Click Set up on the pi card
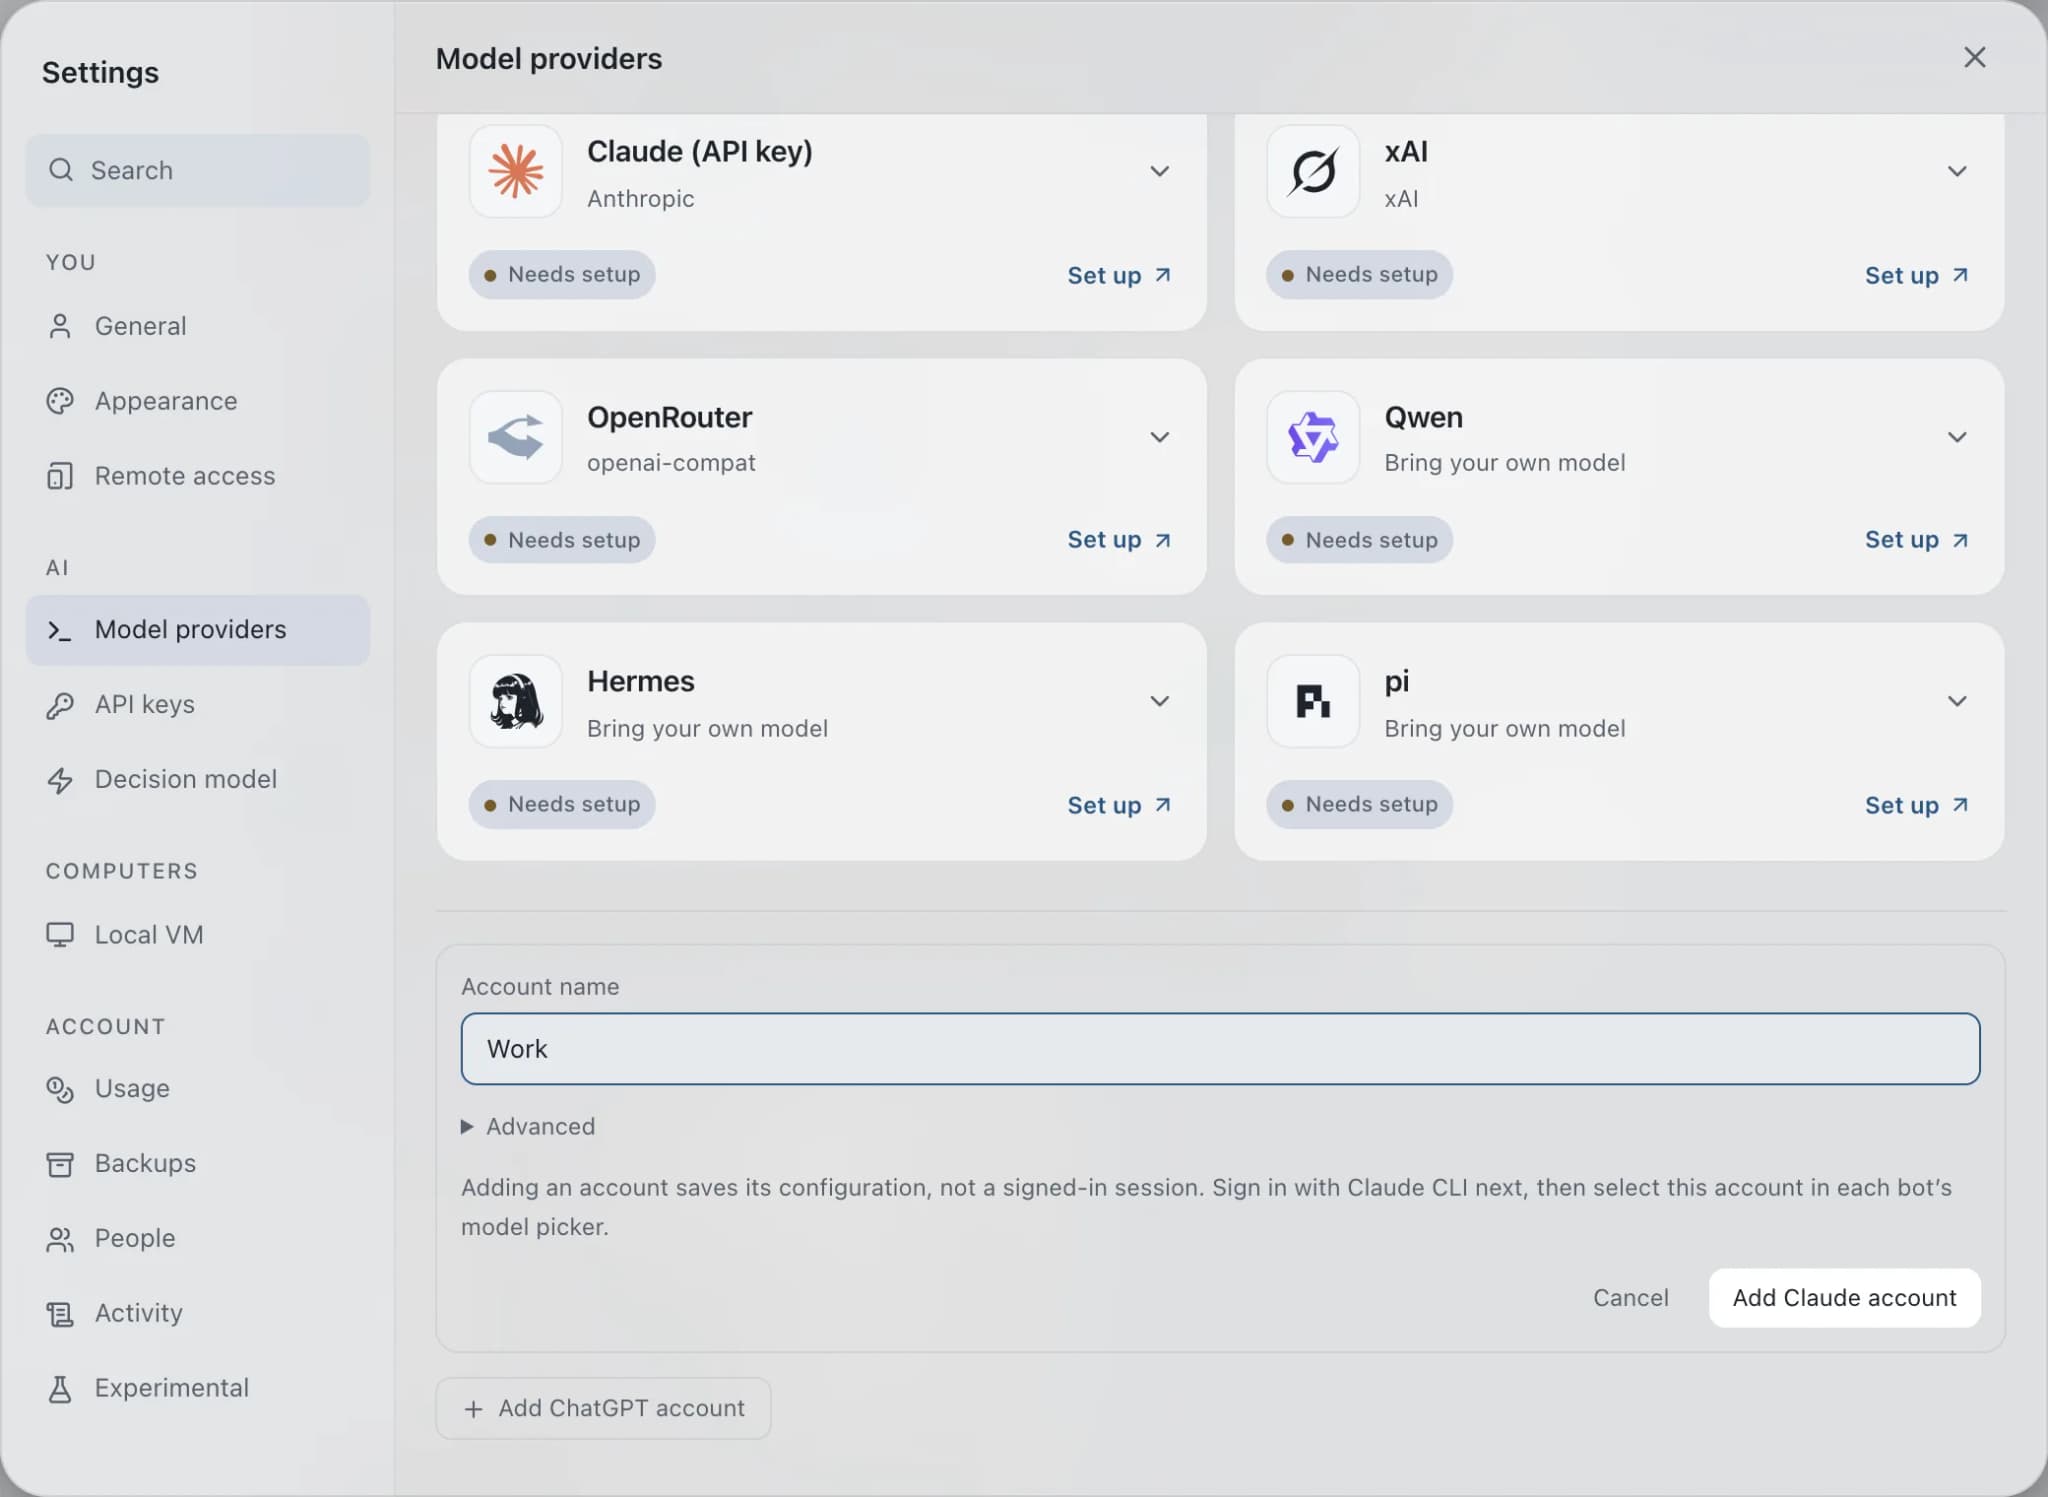 (1917, 805)
